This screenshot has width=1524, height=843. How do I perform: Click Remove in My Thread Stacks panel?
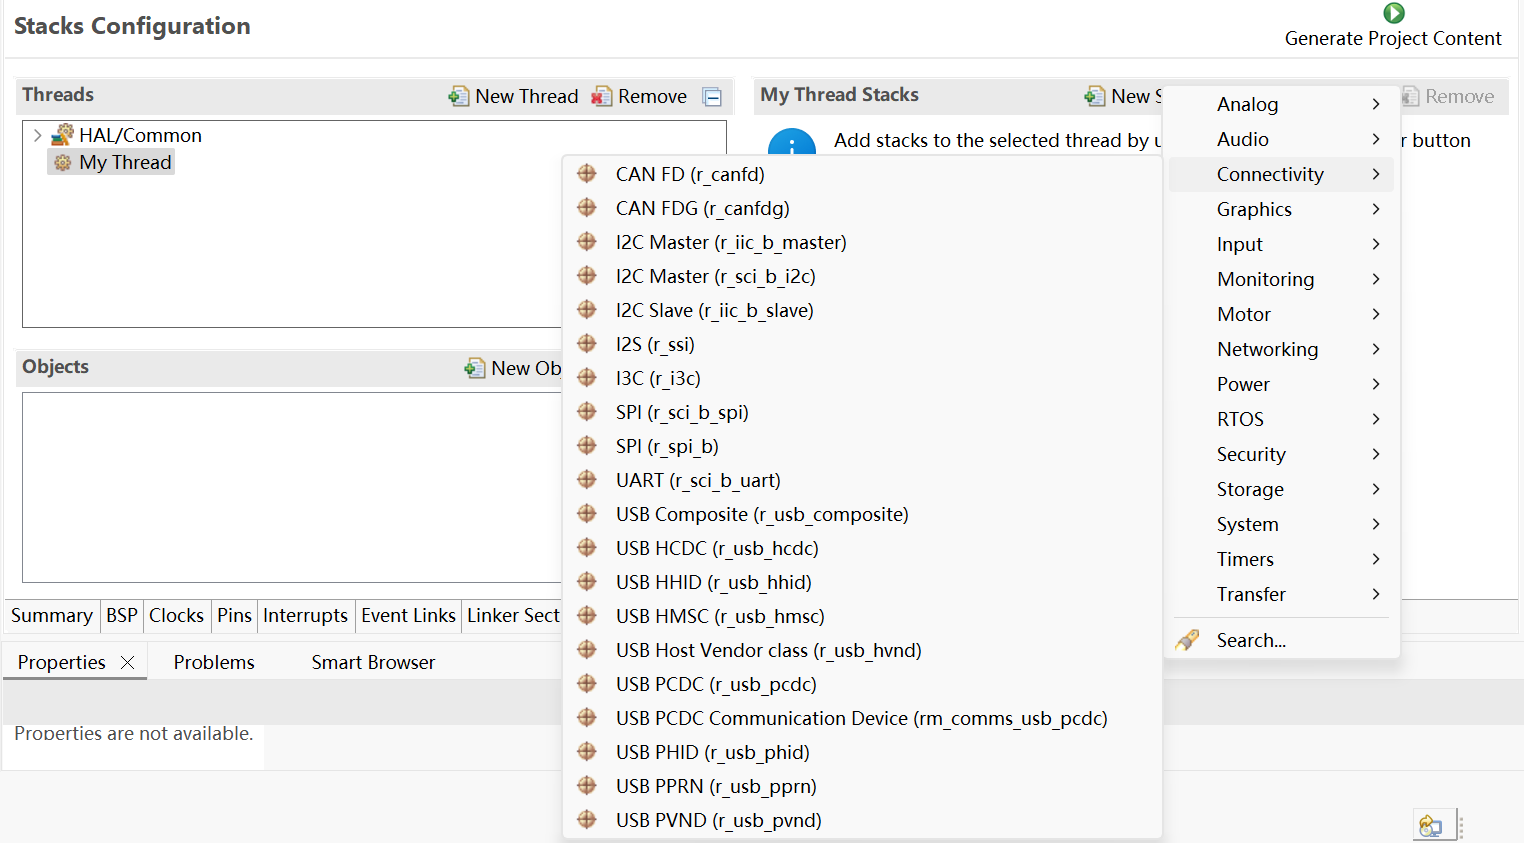(1448, 96)
